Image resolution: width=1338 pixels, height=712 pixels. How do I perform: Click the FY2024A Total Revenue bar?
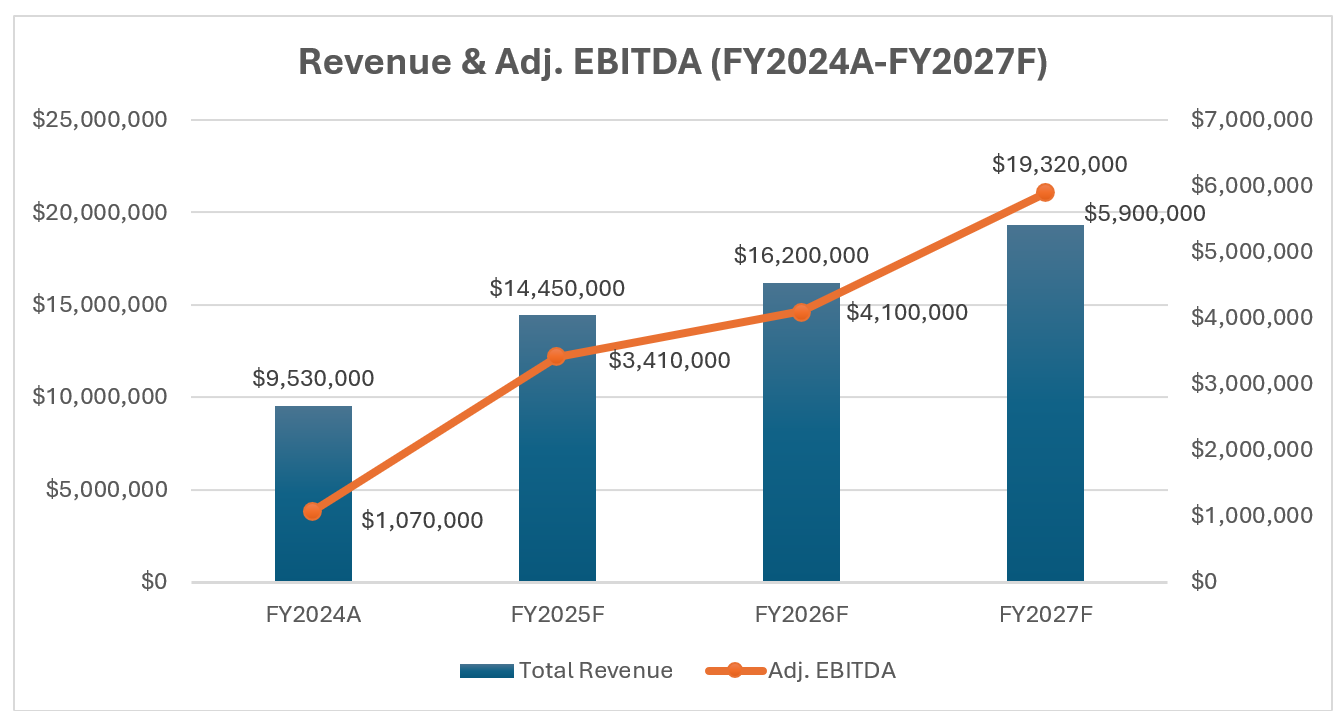click(313, 450)
